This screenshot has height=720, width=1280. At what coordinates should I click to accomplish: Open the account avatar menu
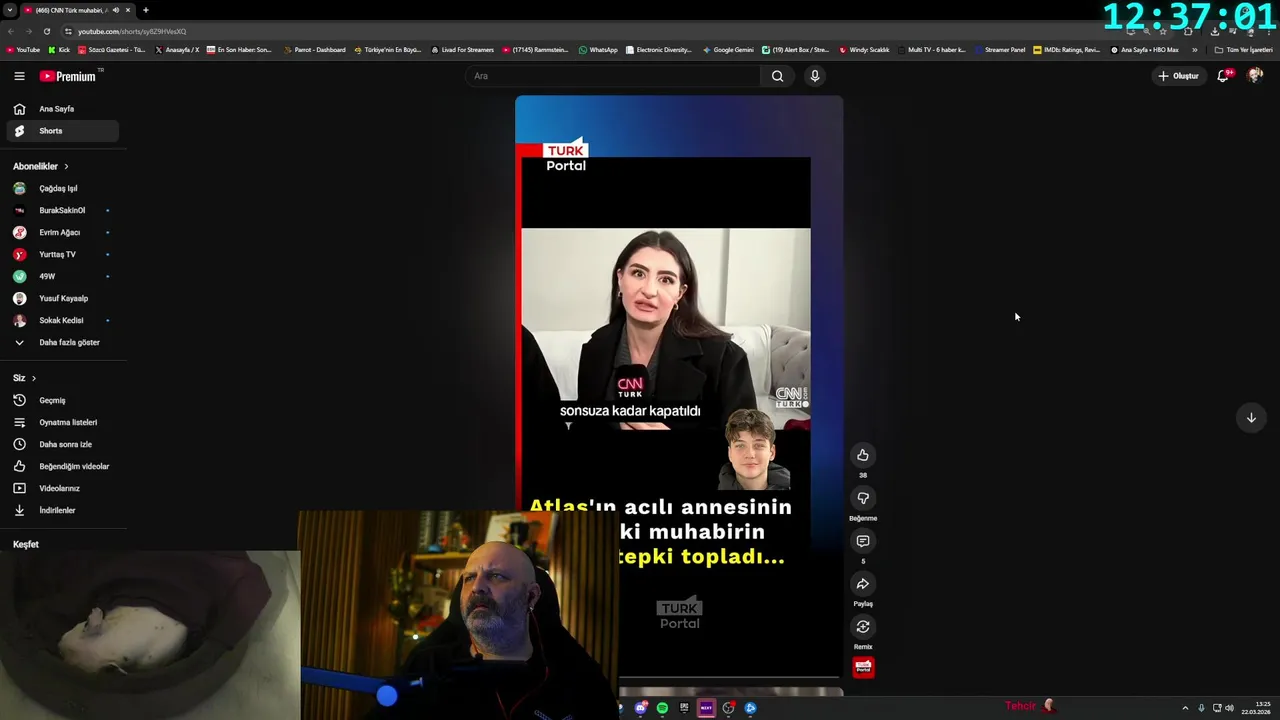(x=1255, y=76)
